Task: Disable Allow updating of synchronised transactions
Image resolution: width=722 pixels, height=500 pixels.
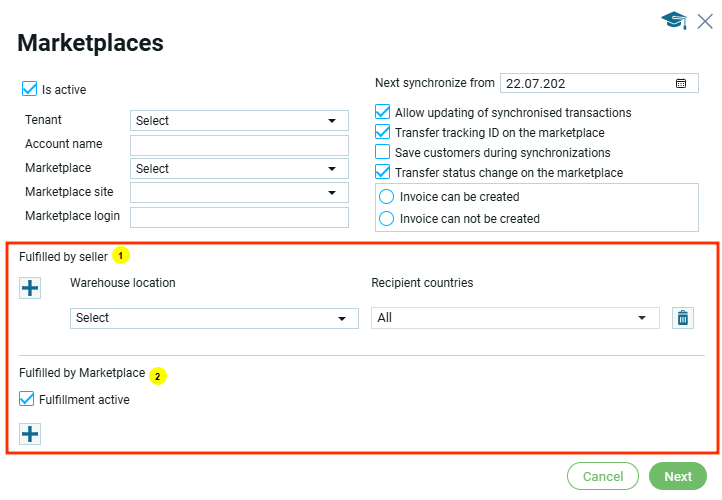Action: 382,113
